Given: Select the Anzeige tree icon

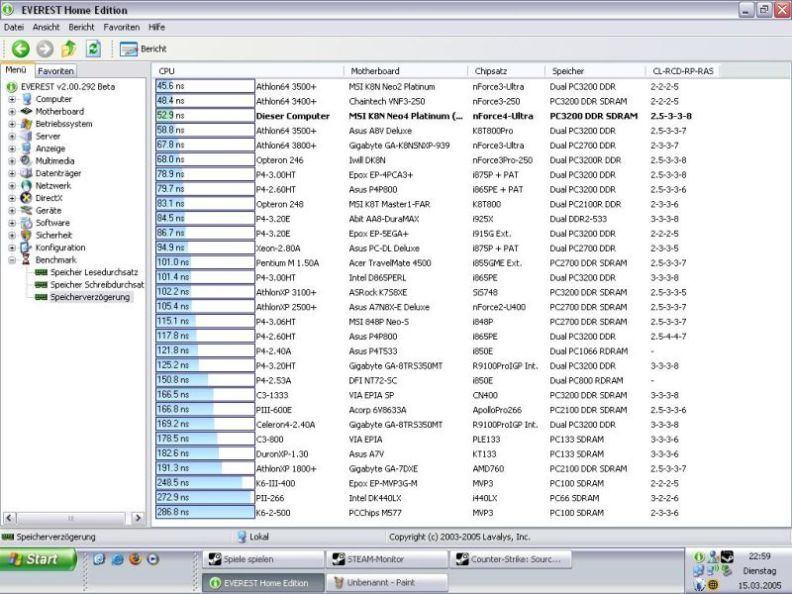Looking at the screenshot, I should click(27, 148).
